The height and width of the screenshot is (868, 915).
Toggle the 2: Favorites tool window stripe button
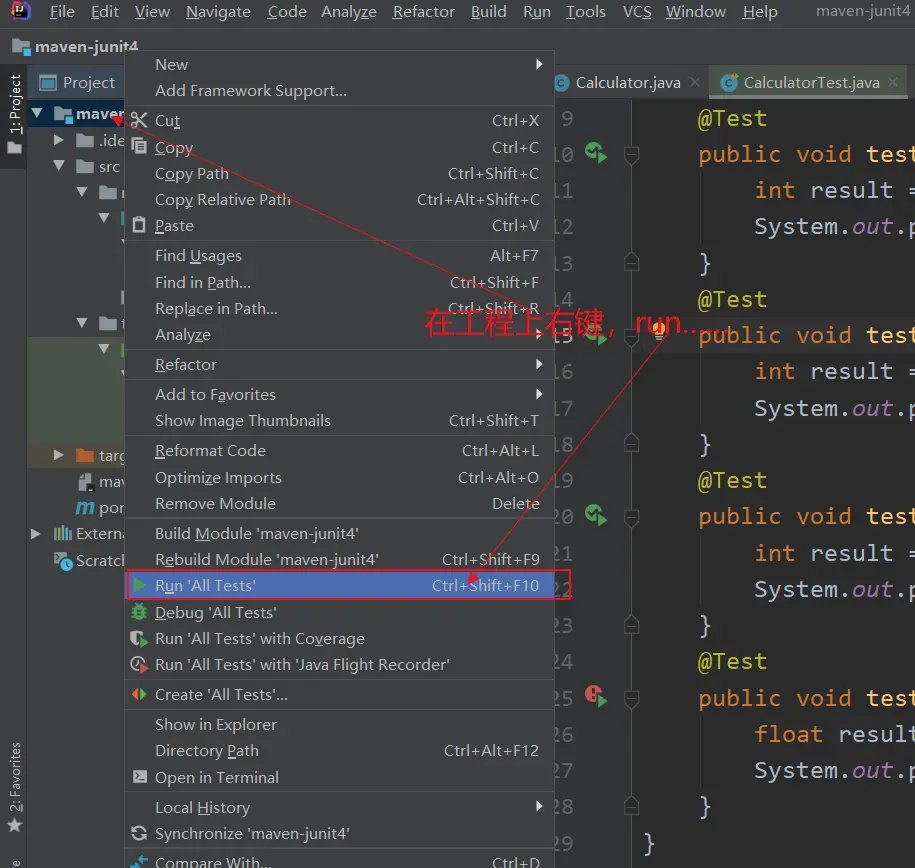[15, 780]
